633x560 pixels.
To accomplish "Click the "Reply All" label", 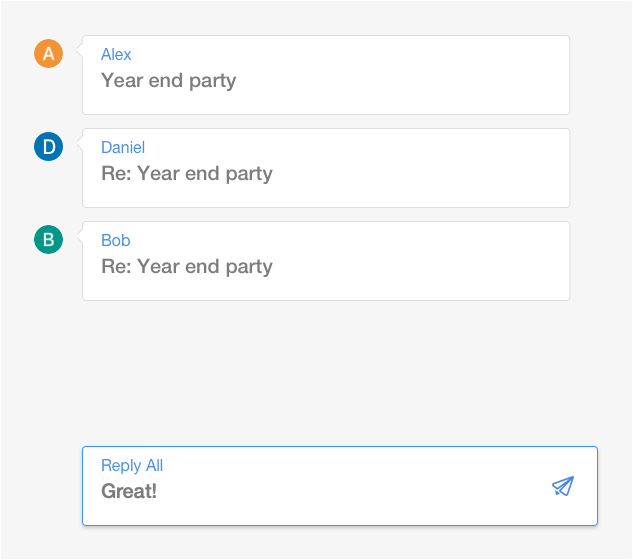I will 132,466.
